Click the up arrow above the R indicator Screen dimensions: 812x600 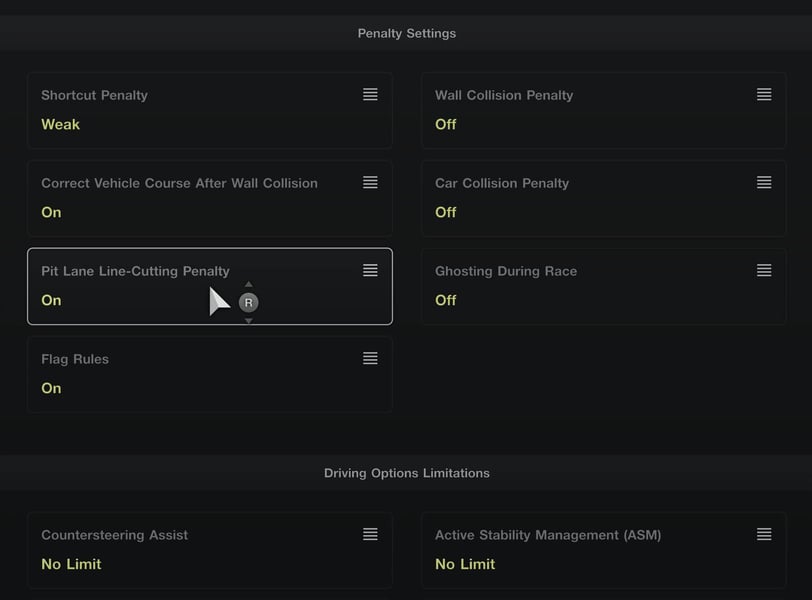click(249, 284)
